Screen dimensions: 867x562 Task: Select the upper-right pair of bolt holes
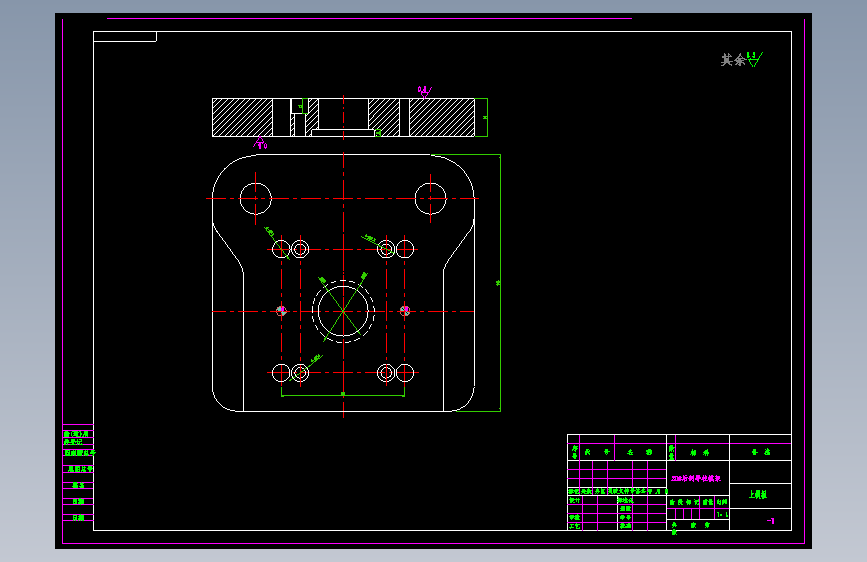pos(395,249)
